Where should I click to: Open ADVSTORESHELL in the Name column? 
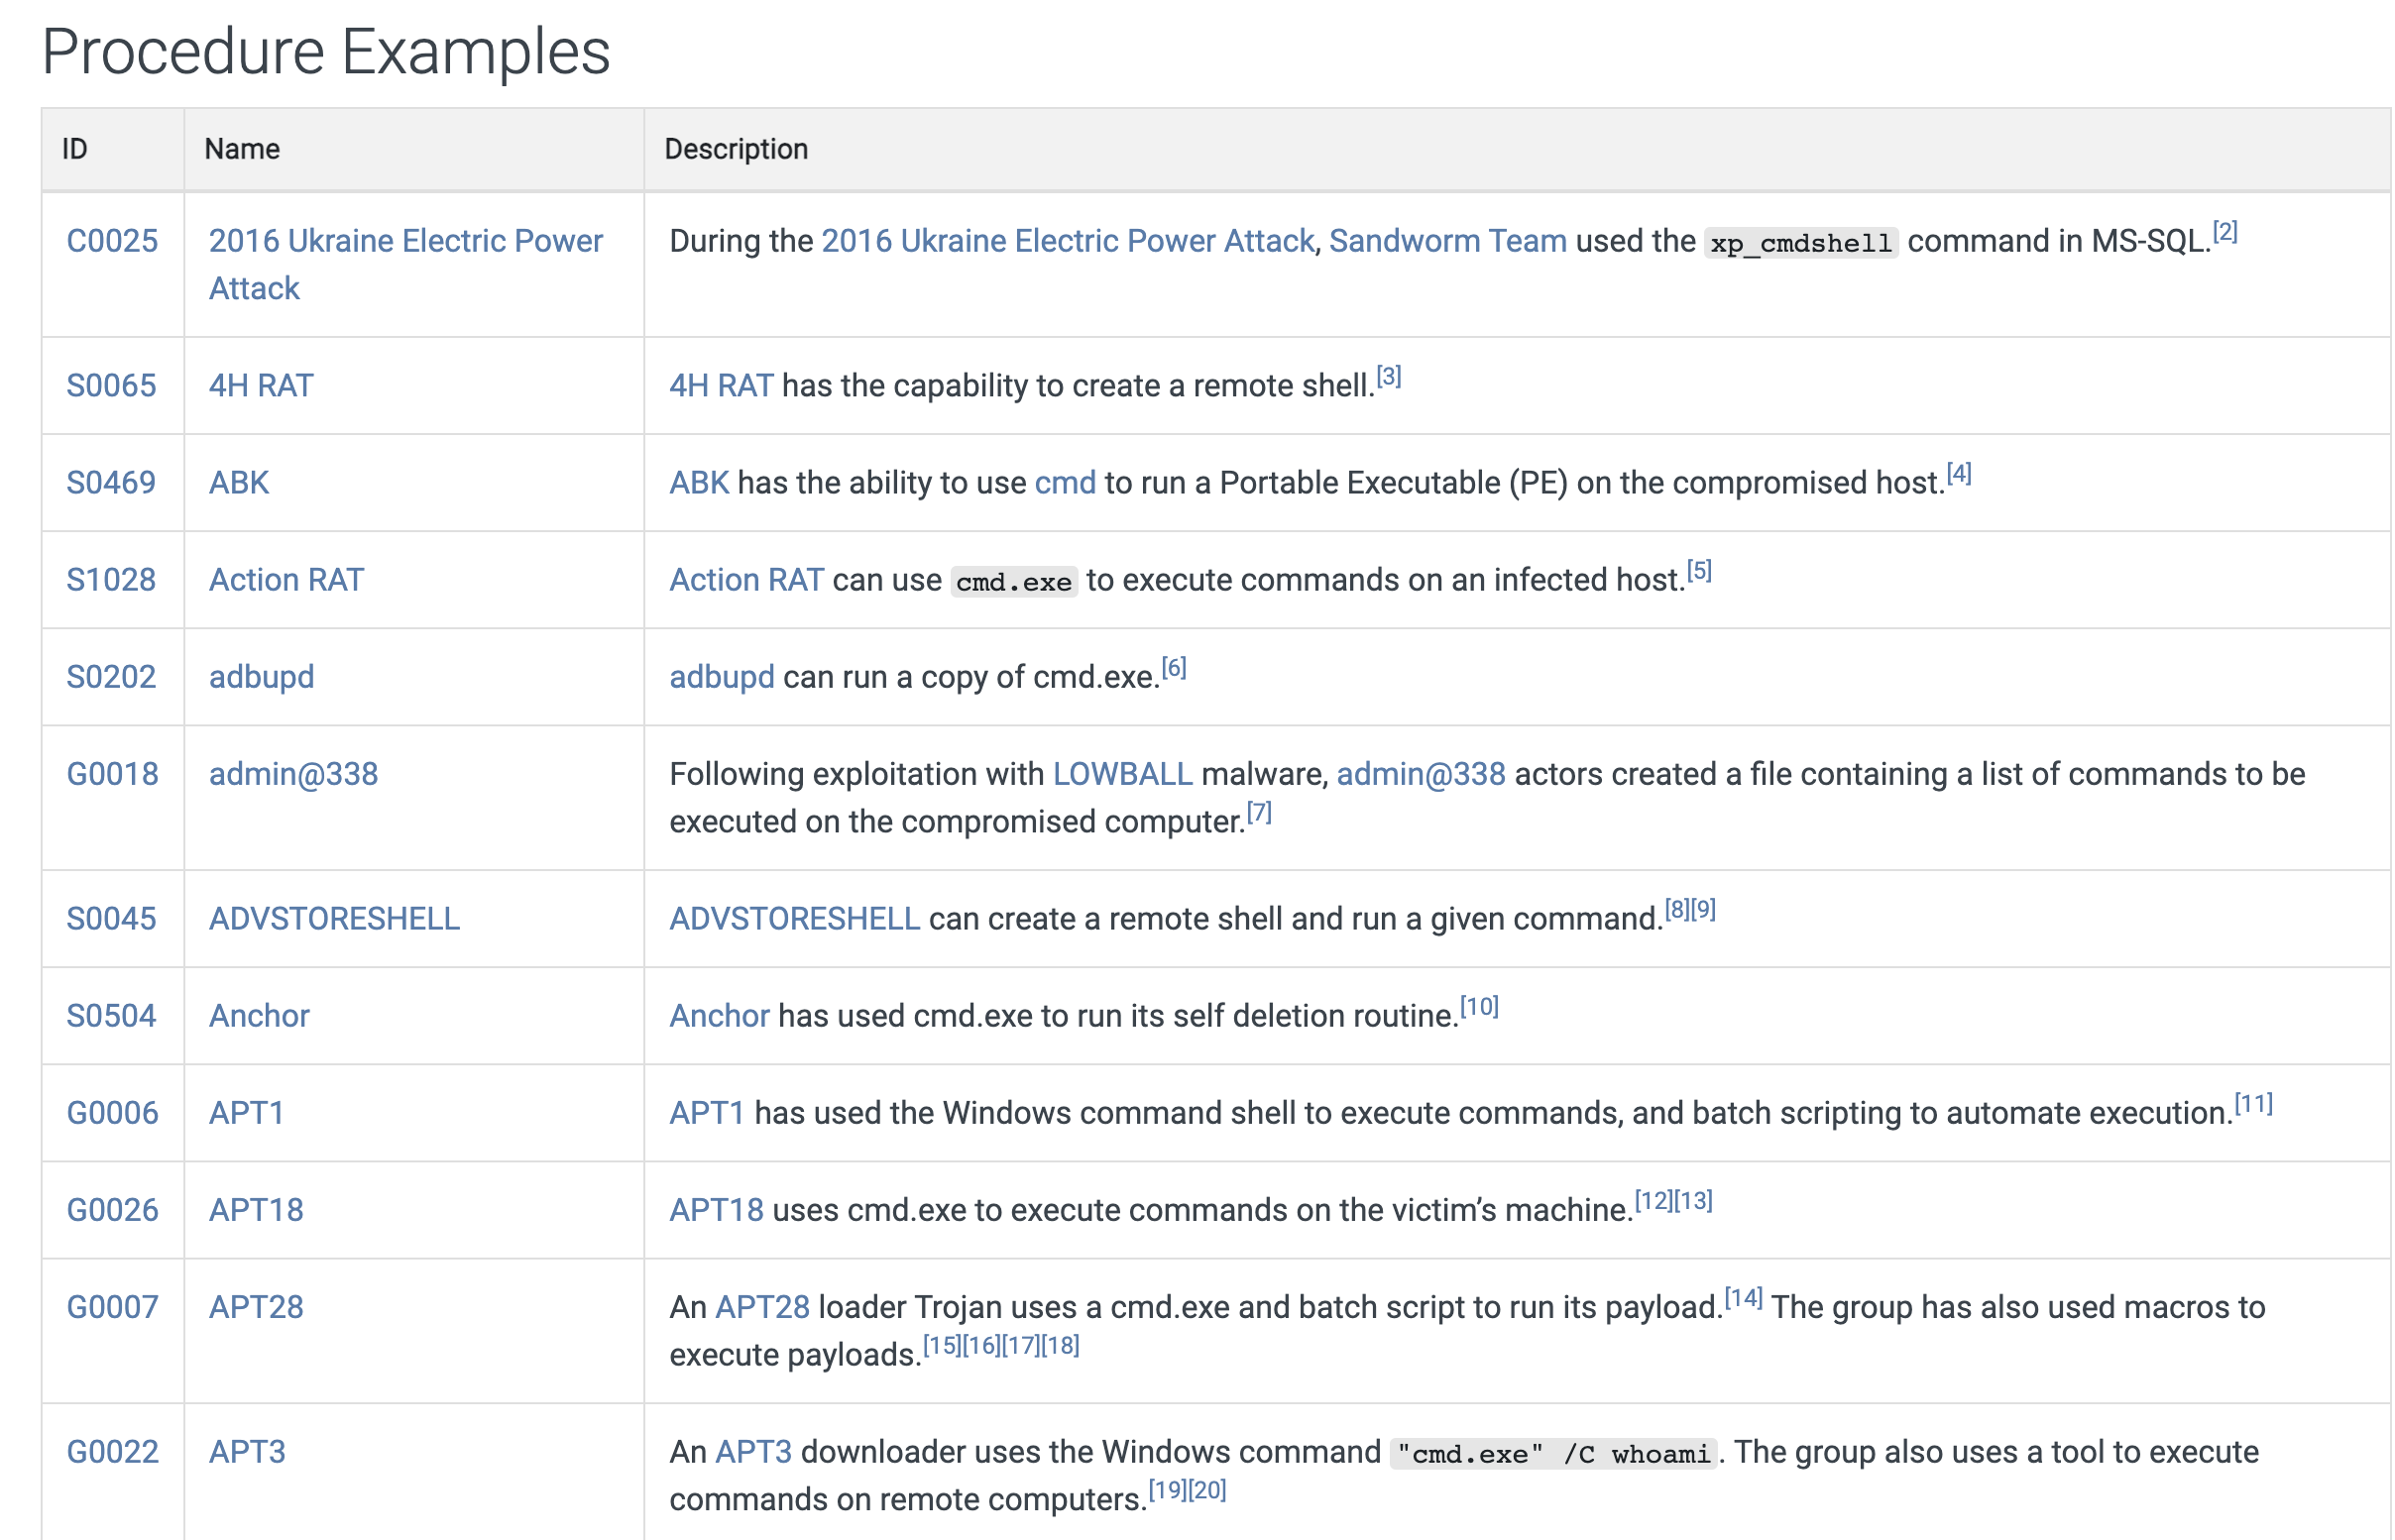(334, 918)
